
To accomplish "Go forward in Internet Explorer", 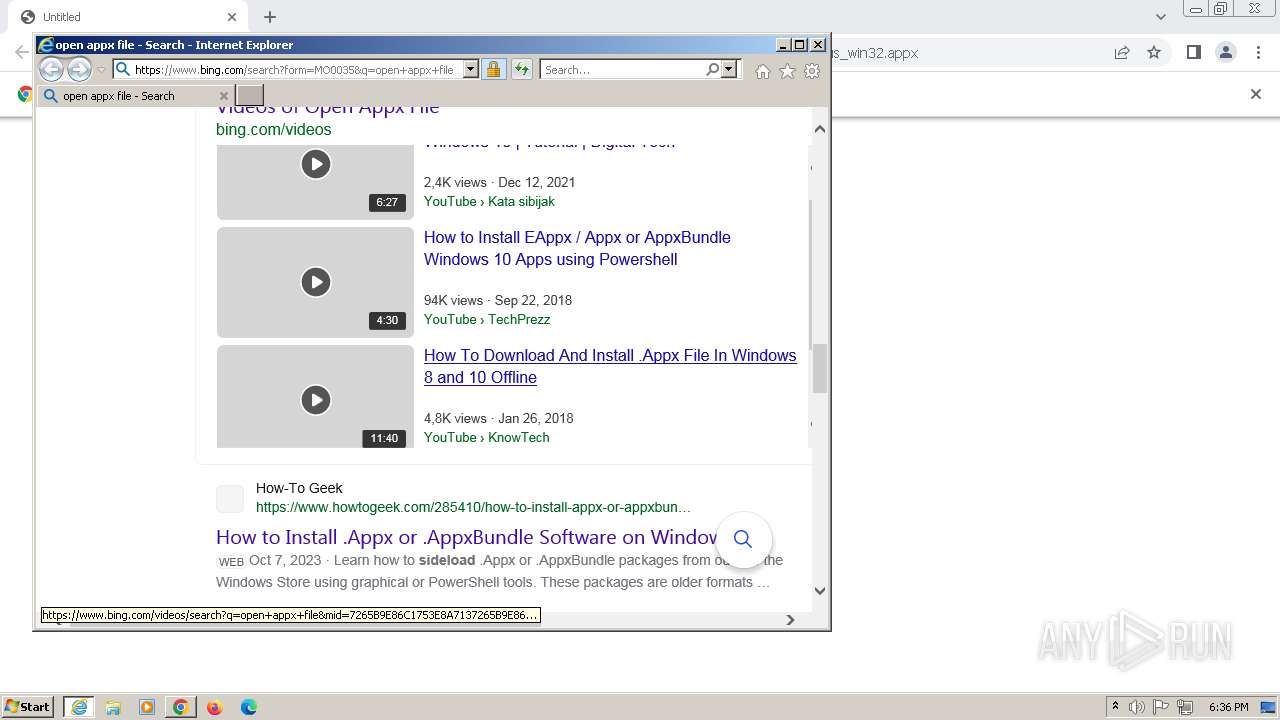I will [79, 70].
